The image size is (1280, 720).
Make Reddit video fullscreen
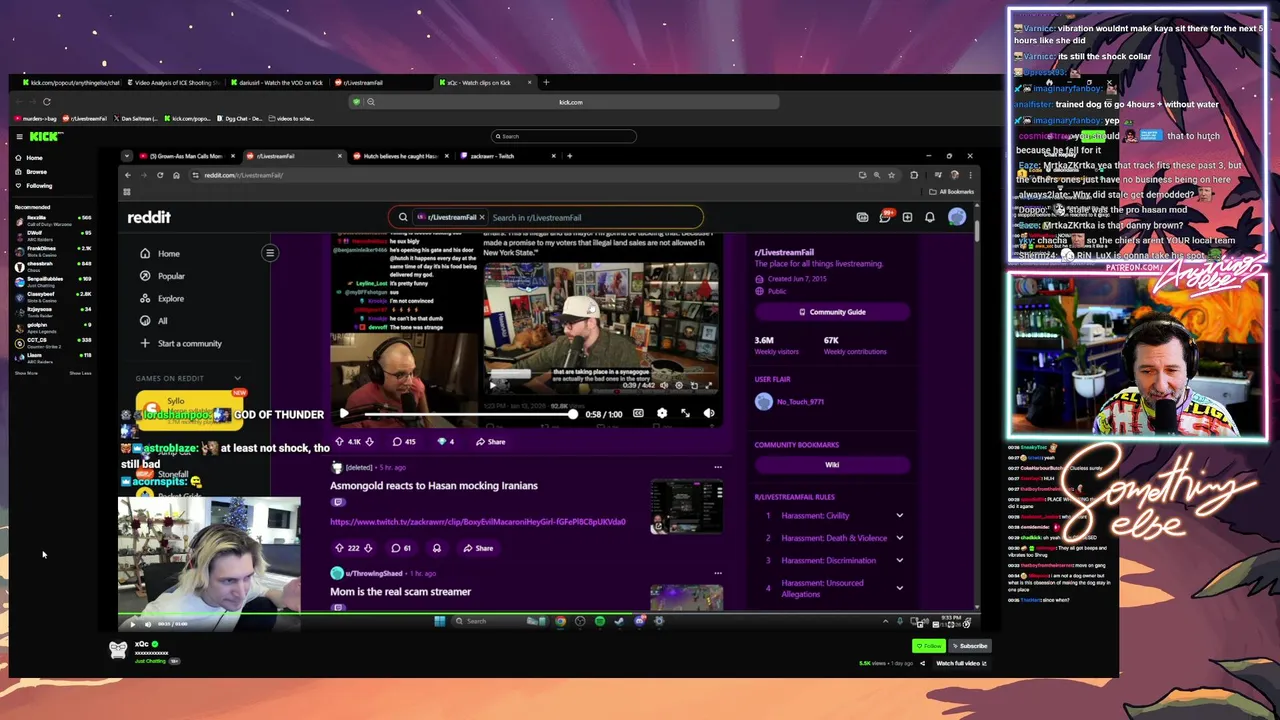coord(685,413)
